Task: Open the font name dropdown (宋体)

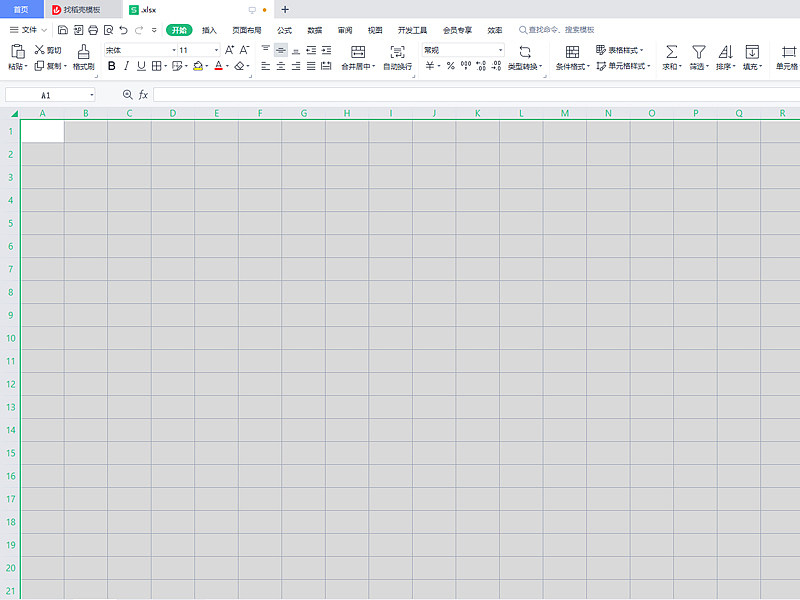Action: [174, 50]
